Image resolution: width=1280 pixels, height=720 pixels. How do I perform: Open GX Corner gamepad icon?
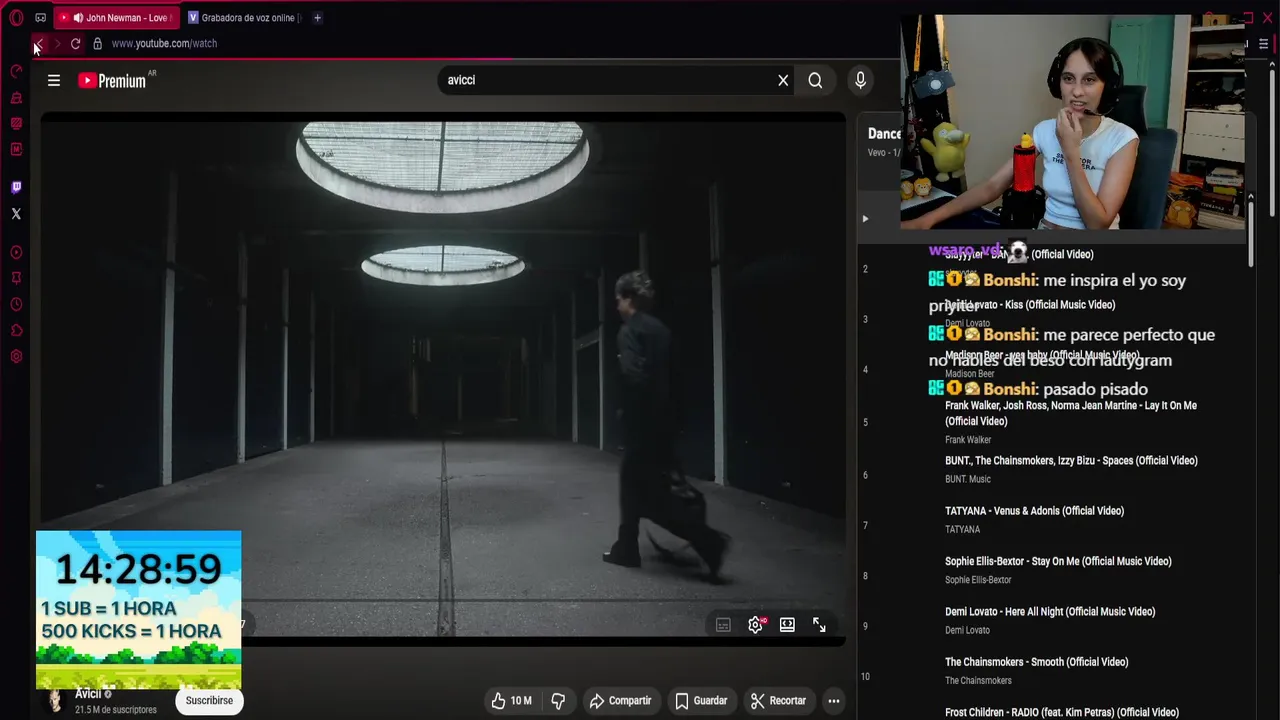coord(40,18)
